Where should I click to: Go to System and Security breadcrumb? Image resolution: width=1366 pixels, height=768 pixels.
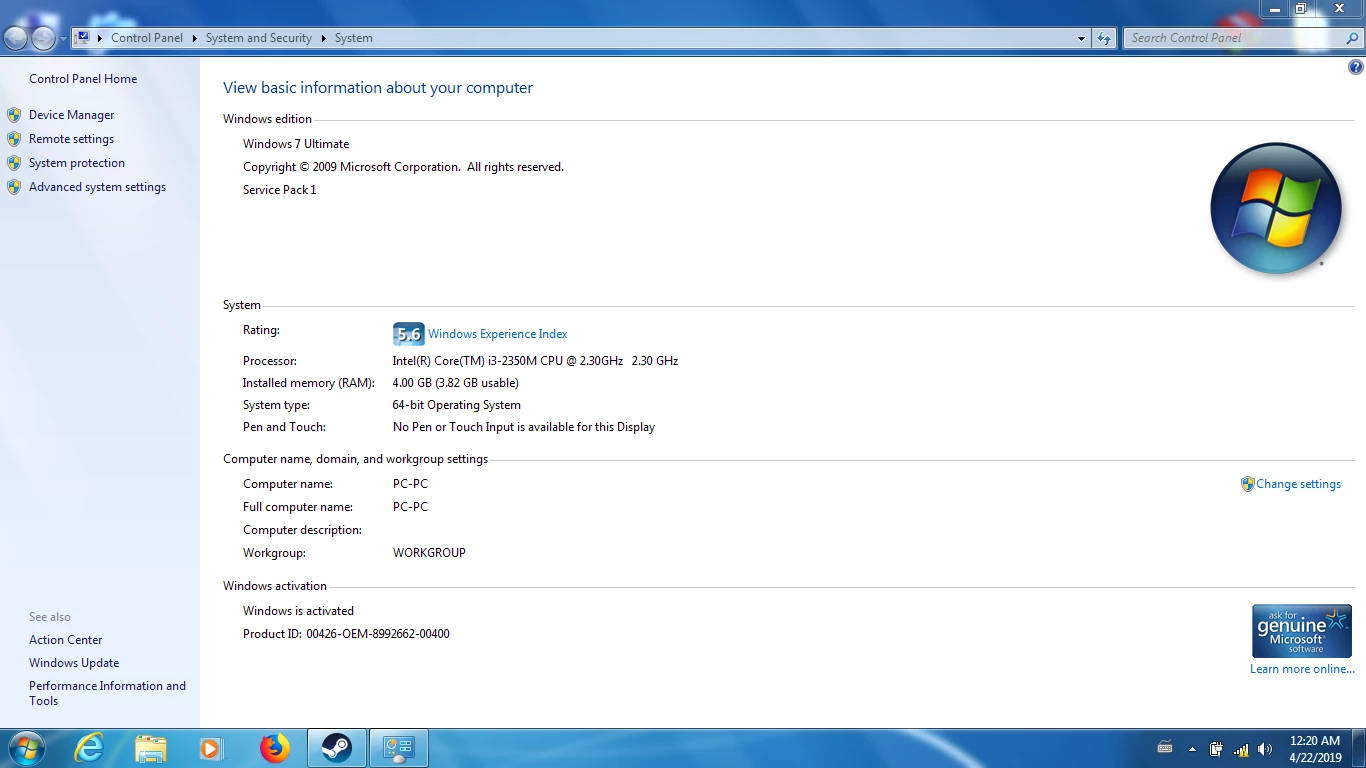pos(259,38)
